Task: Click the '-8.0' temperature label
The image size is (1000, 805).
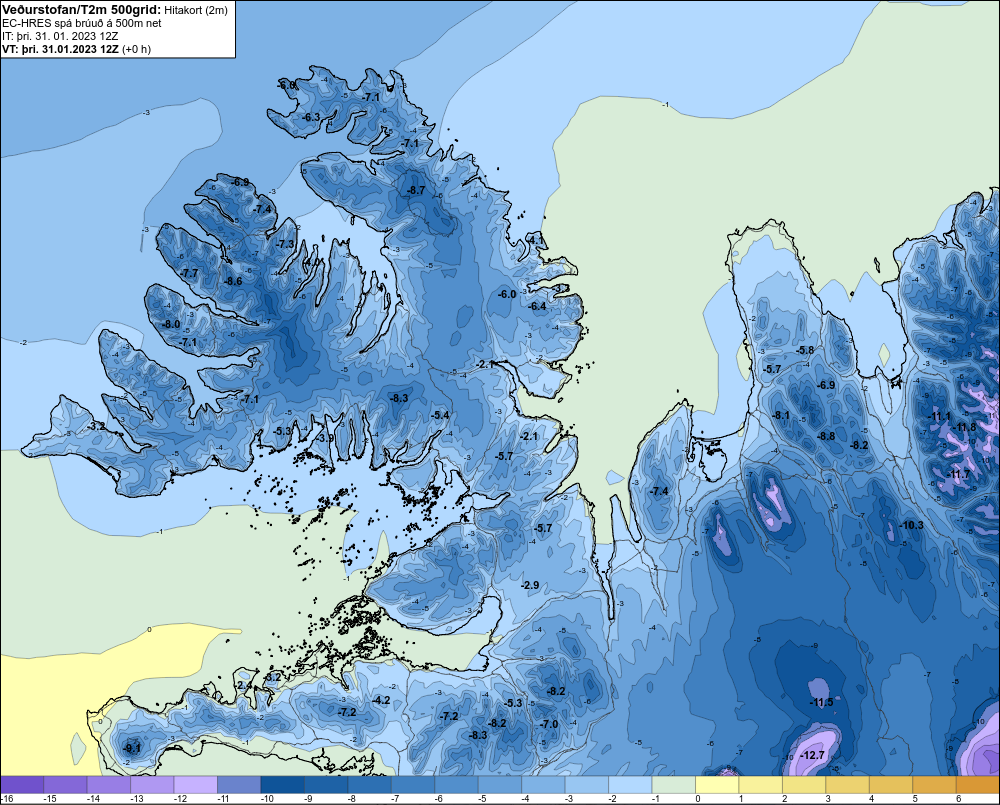Action: click(x=170, y=324)
